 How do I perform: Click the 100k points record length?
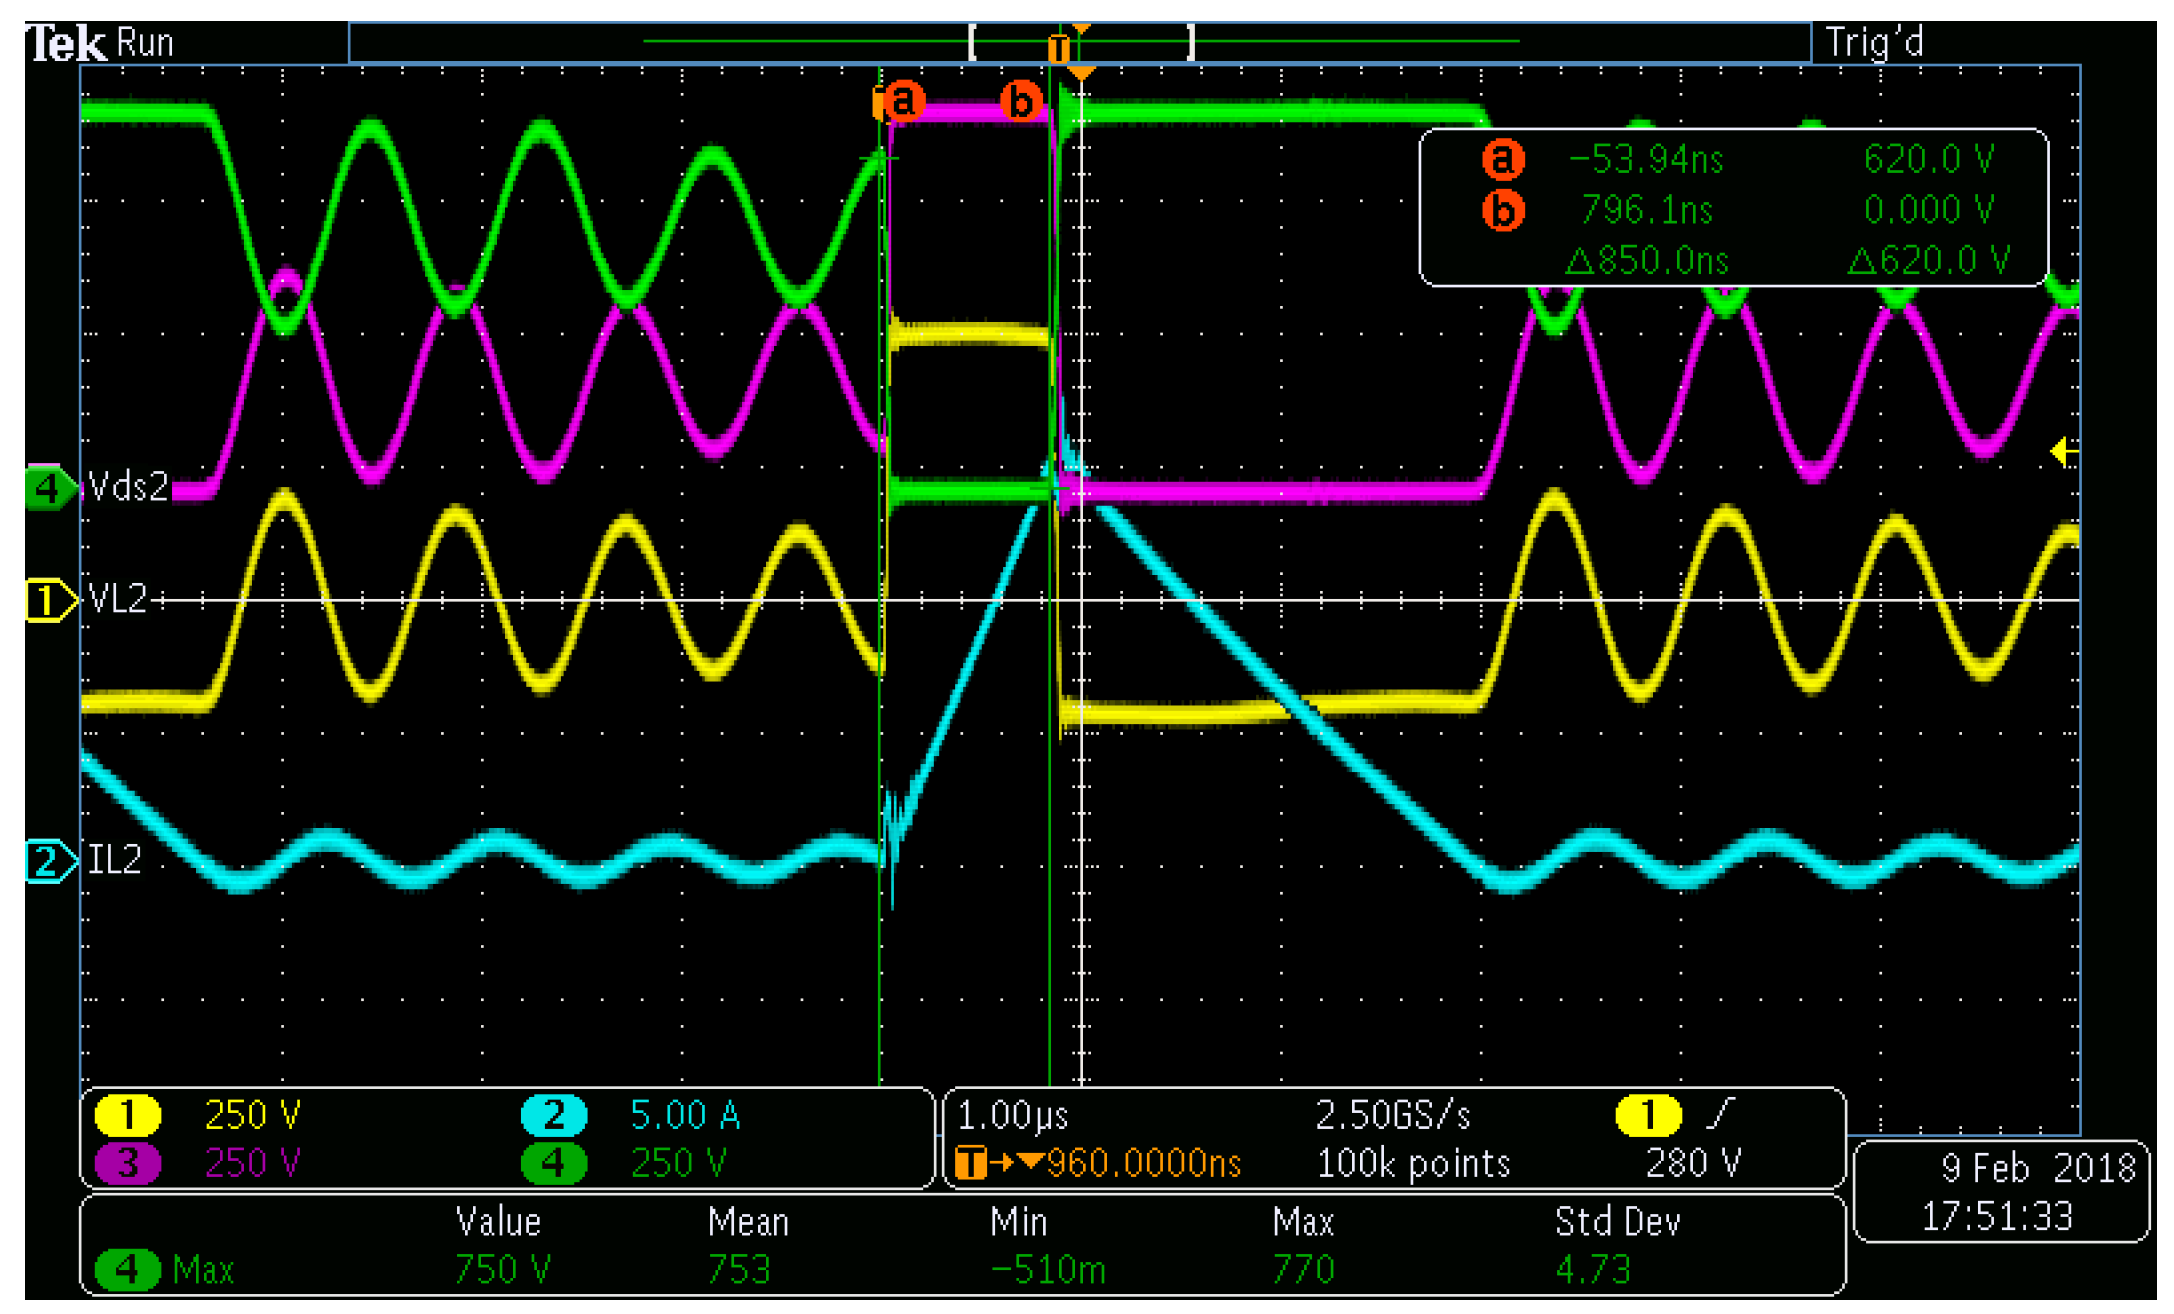pyautogui.click(x=1412, y=1163)
